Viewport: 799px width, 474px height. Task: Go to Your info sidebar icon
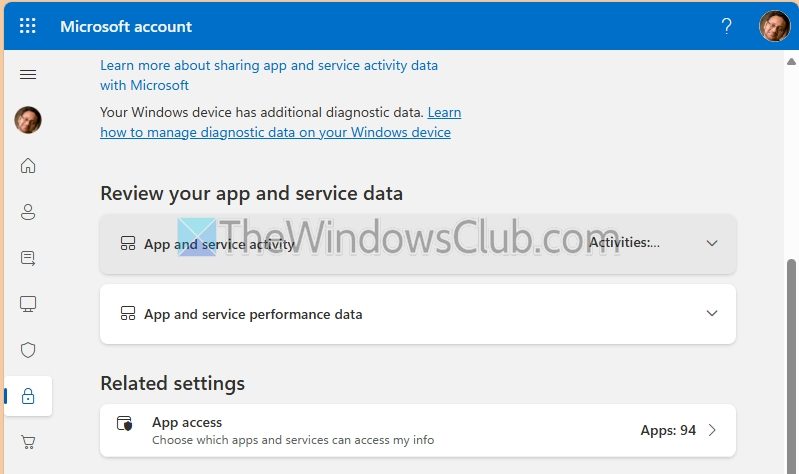click(28, 212)
